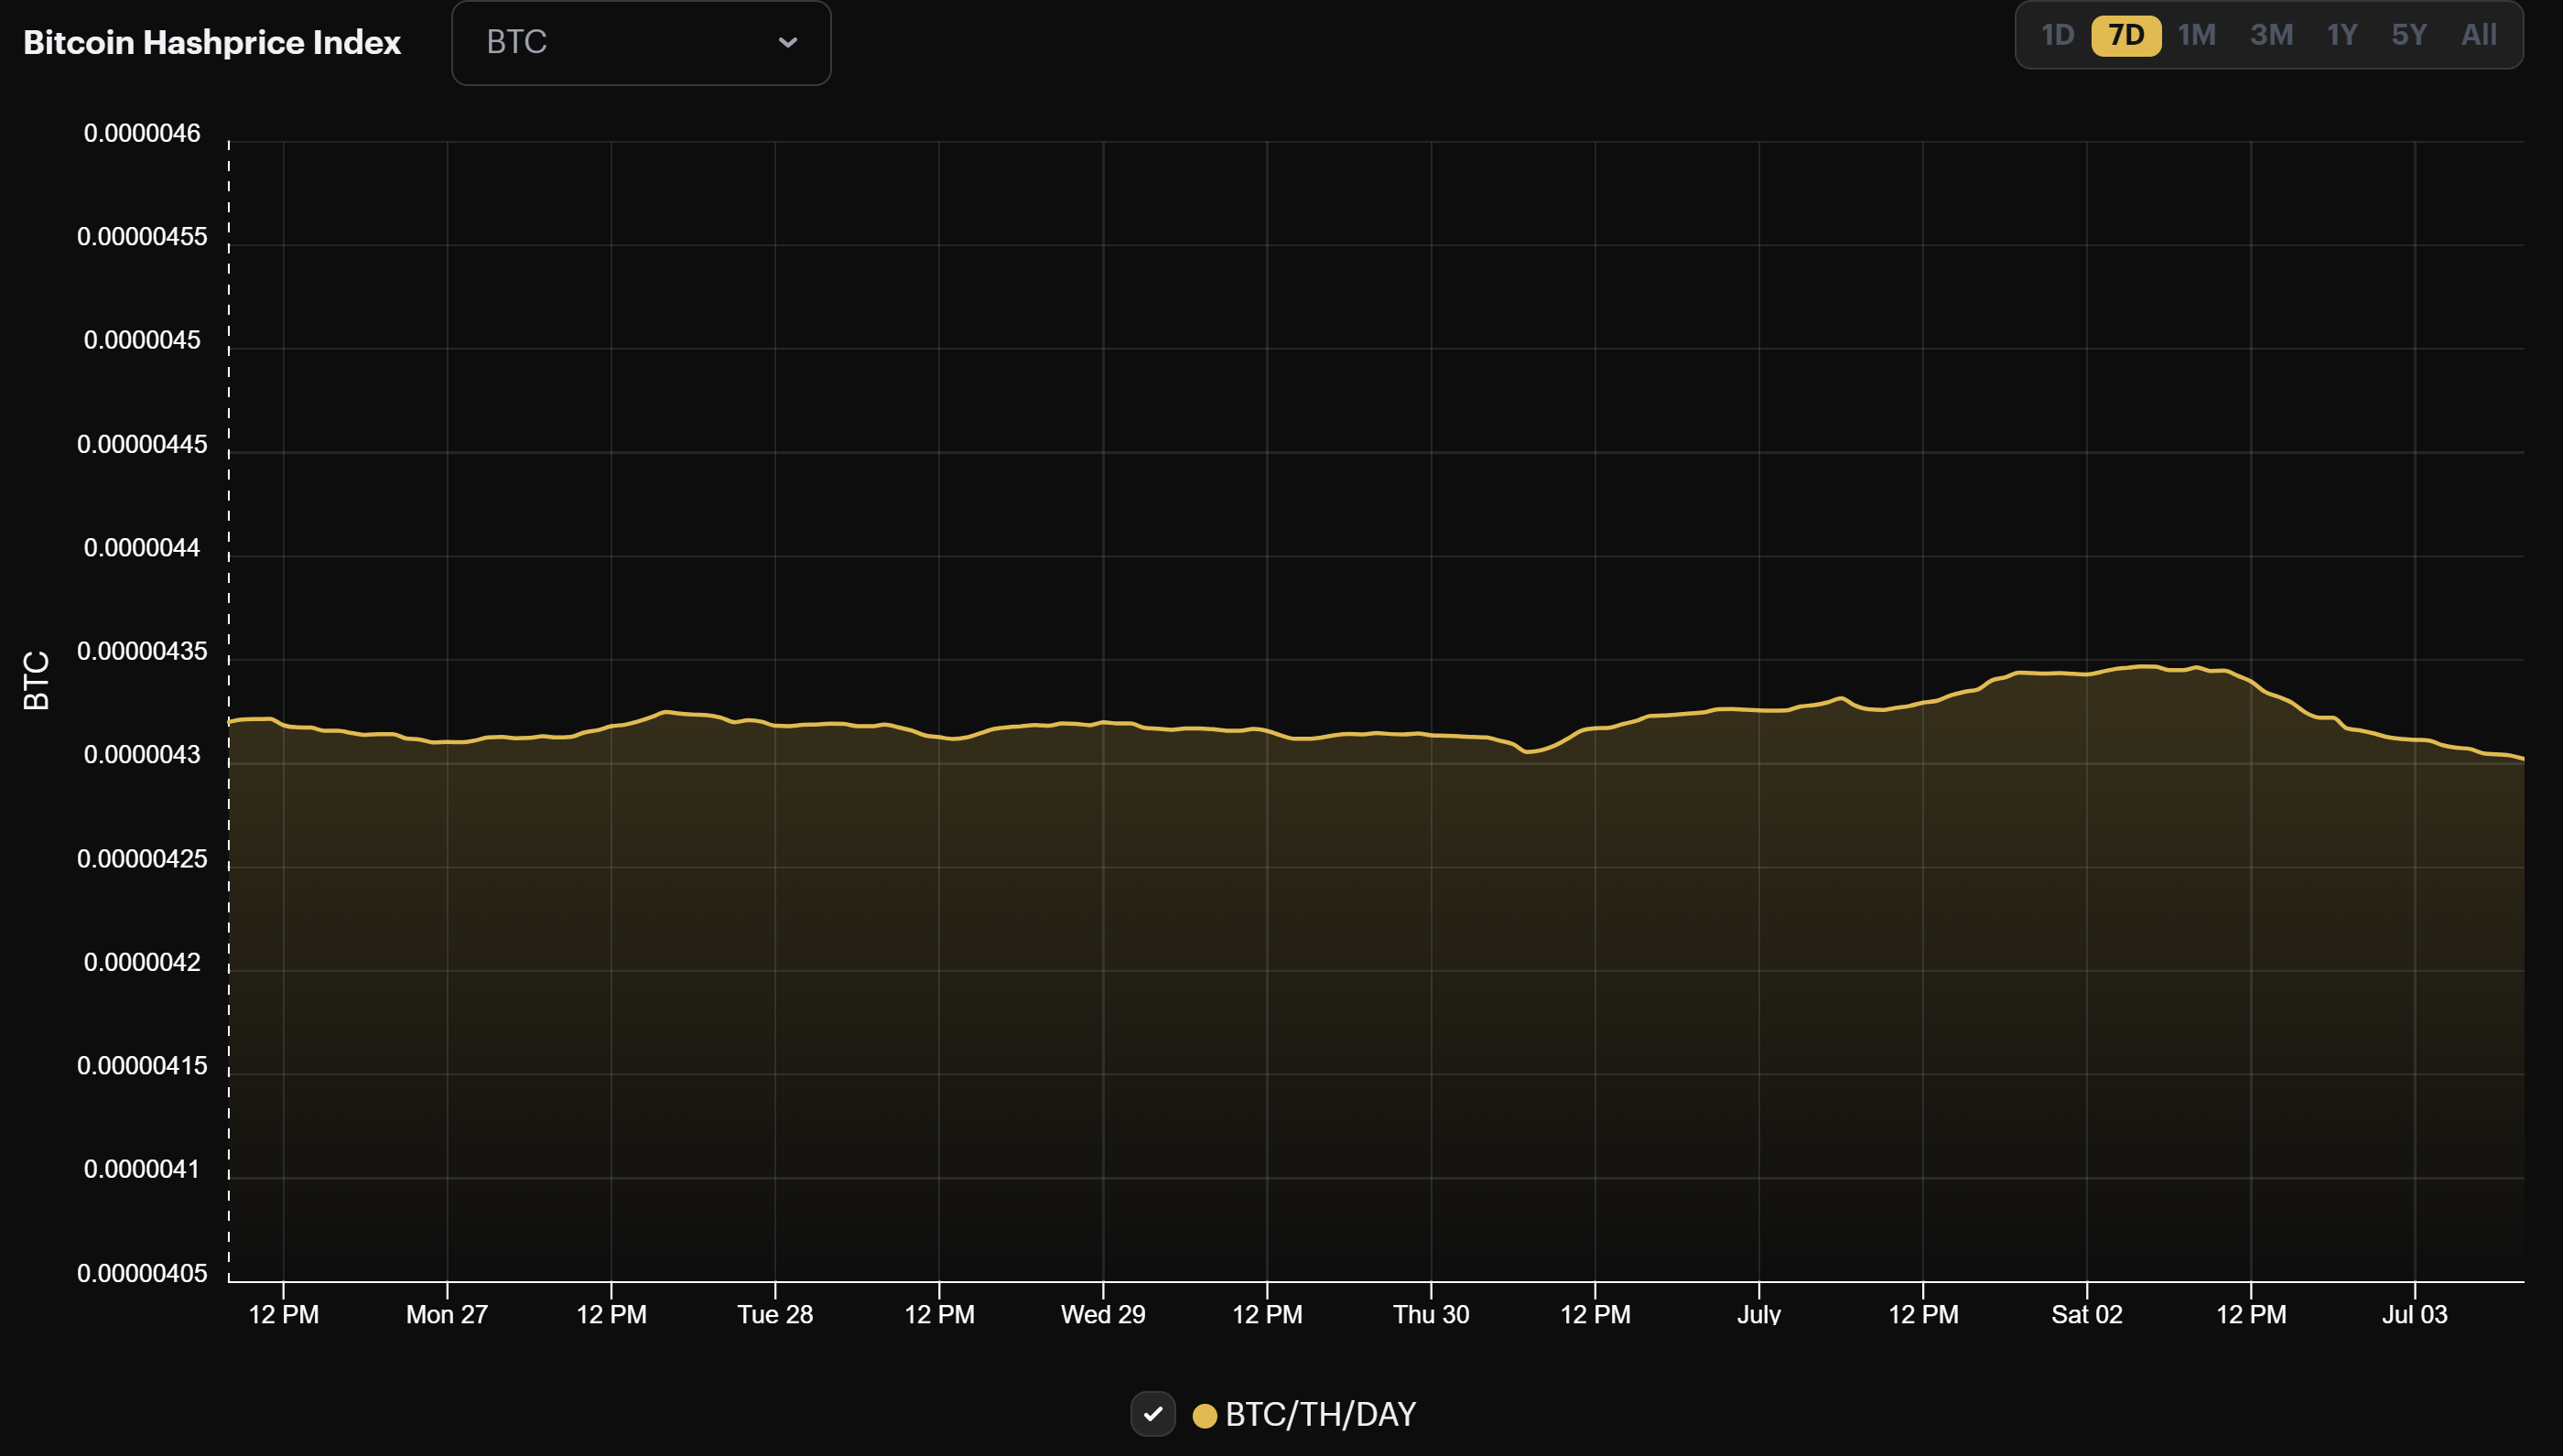This screenshot has width=2563, height=1456.
Task: Click the yellow BTC/TH/DAY legend dot
Action: (x=1204, y=1415)
